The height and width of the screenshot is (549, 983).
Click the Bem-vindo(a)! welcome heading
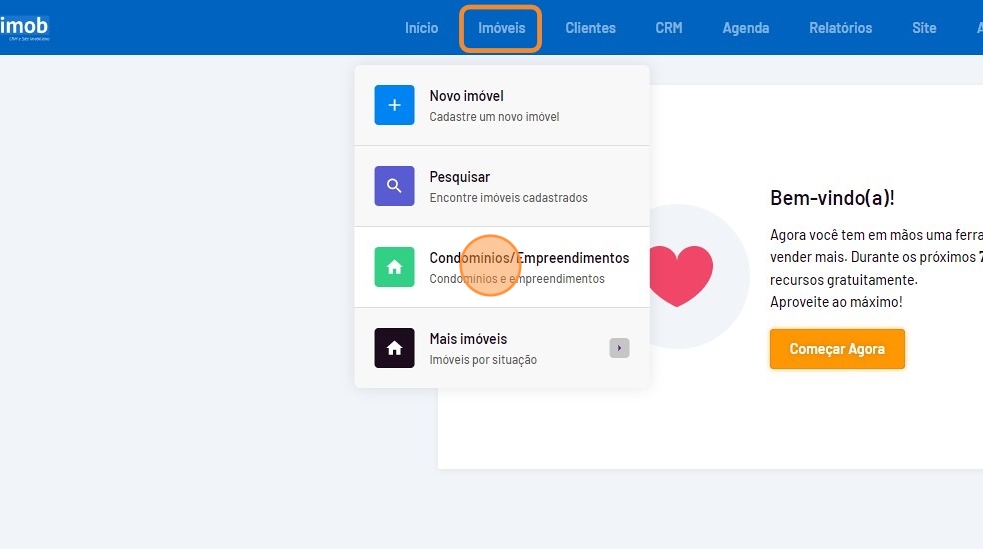coord(832,198)
